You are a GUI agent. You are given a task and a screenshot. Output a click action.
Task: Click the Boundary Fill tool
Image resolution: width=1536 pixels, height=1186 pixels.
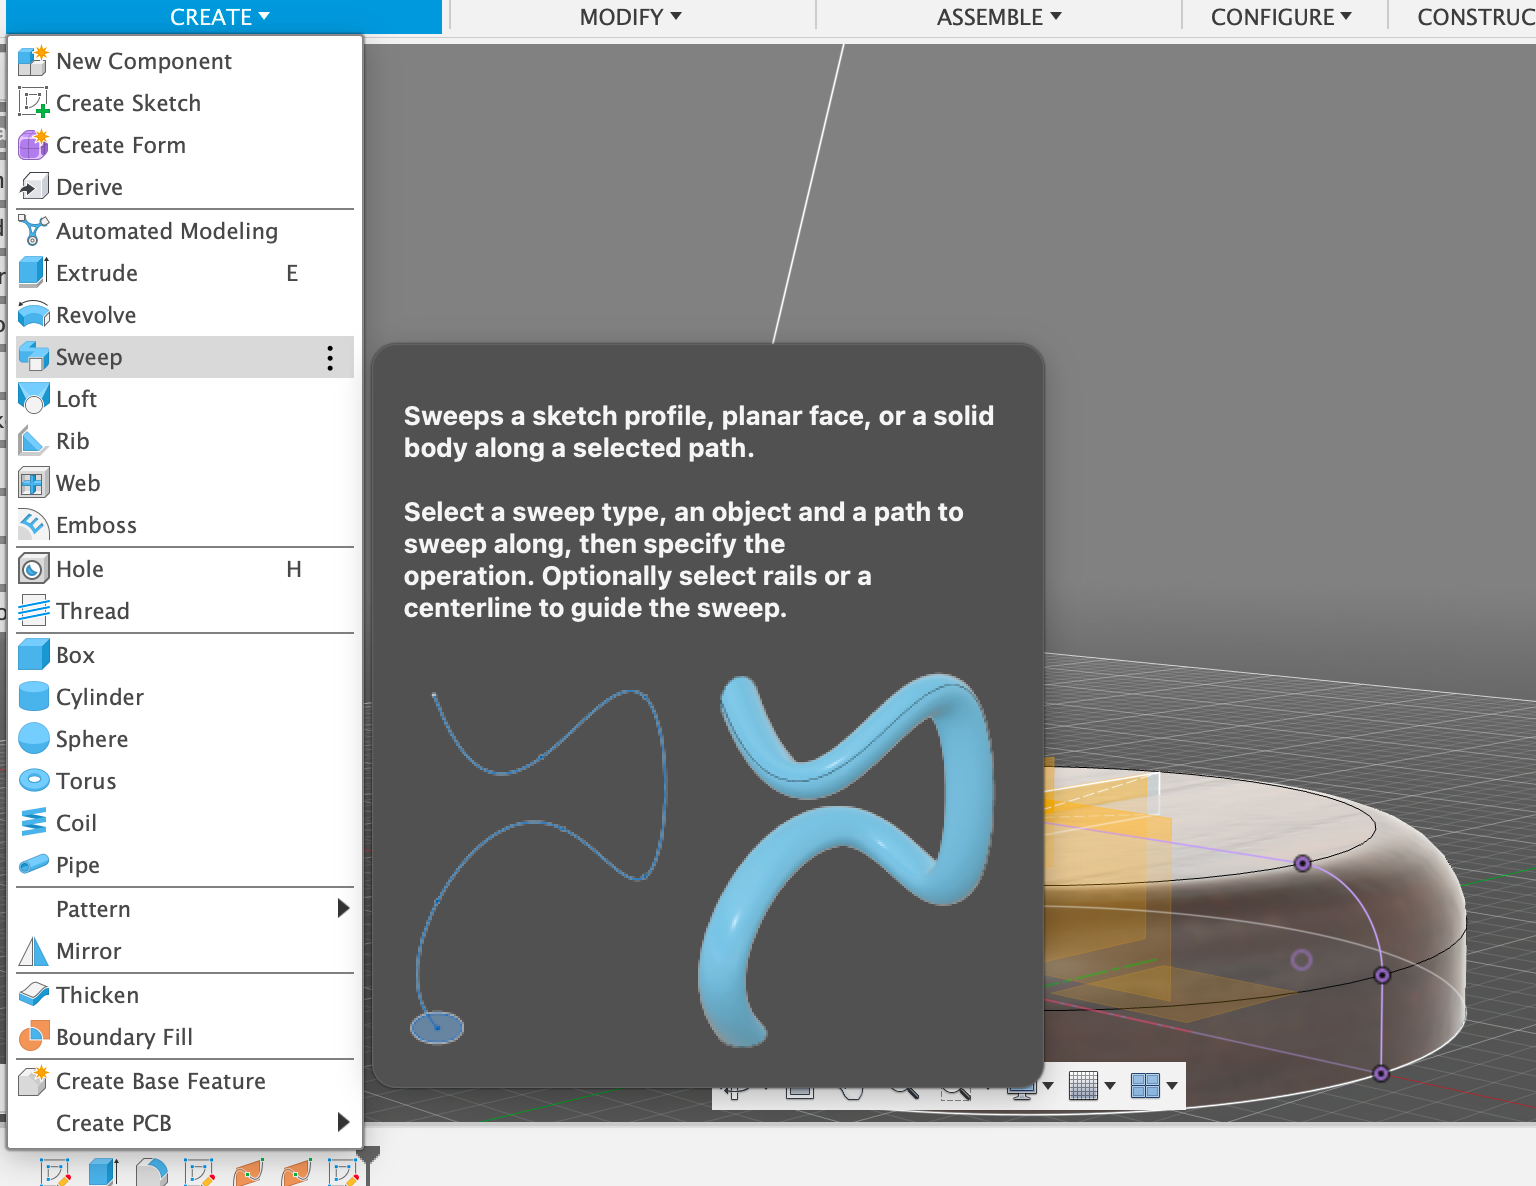124,1037
